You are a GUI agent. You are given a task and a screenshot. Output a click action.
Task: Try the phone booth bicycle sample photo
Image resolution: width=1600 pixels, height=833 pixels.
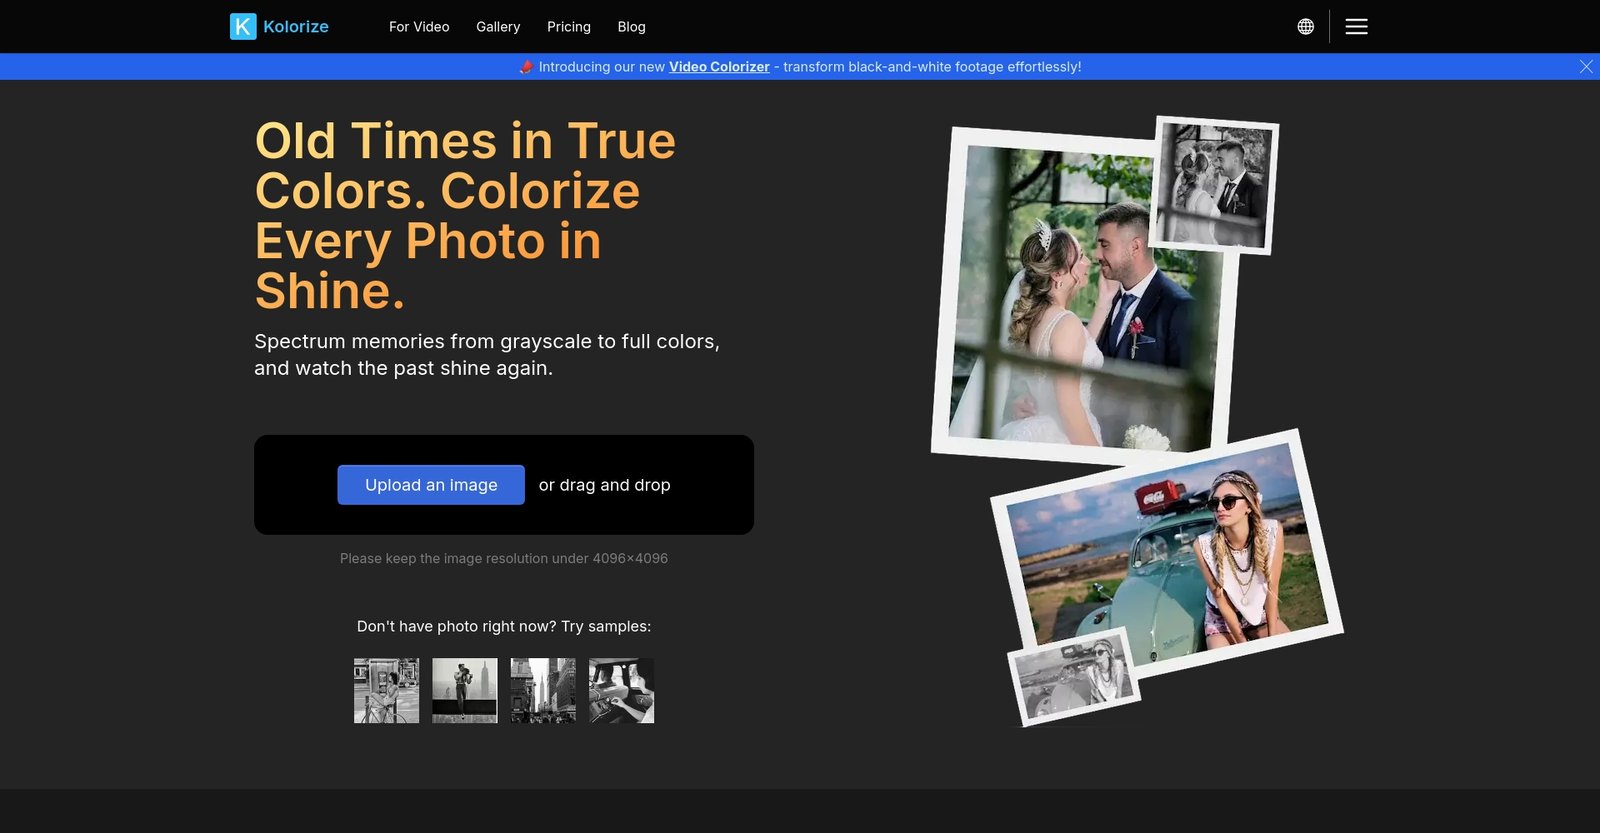386,690
